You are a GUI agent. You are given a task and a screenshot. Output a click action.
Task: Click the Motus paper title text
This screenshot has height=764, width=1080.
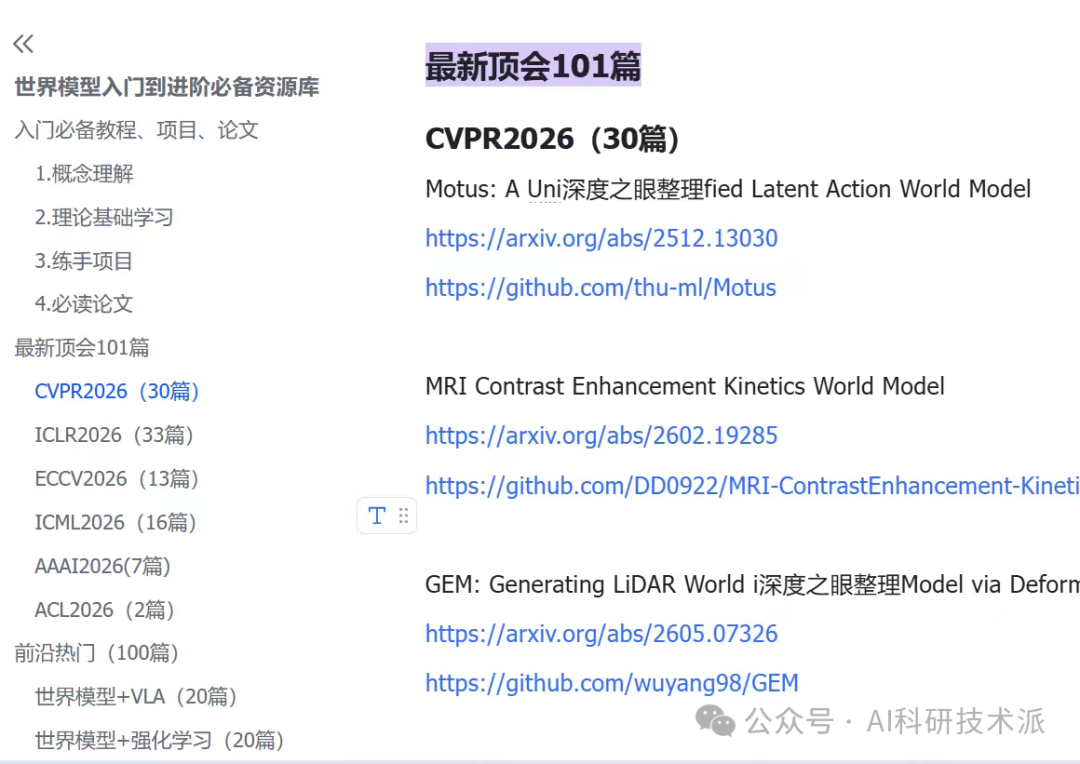pos(728,189)
